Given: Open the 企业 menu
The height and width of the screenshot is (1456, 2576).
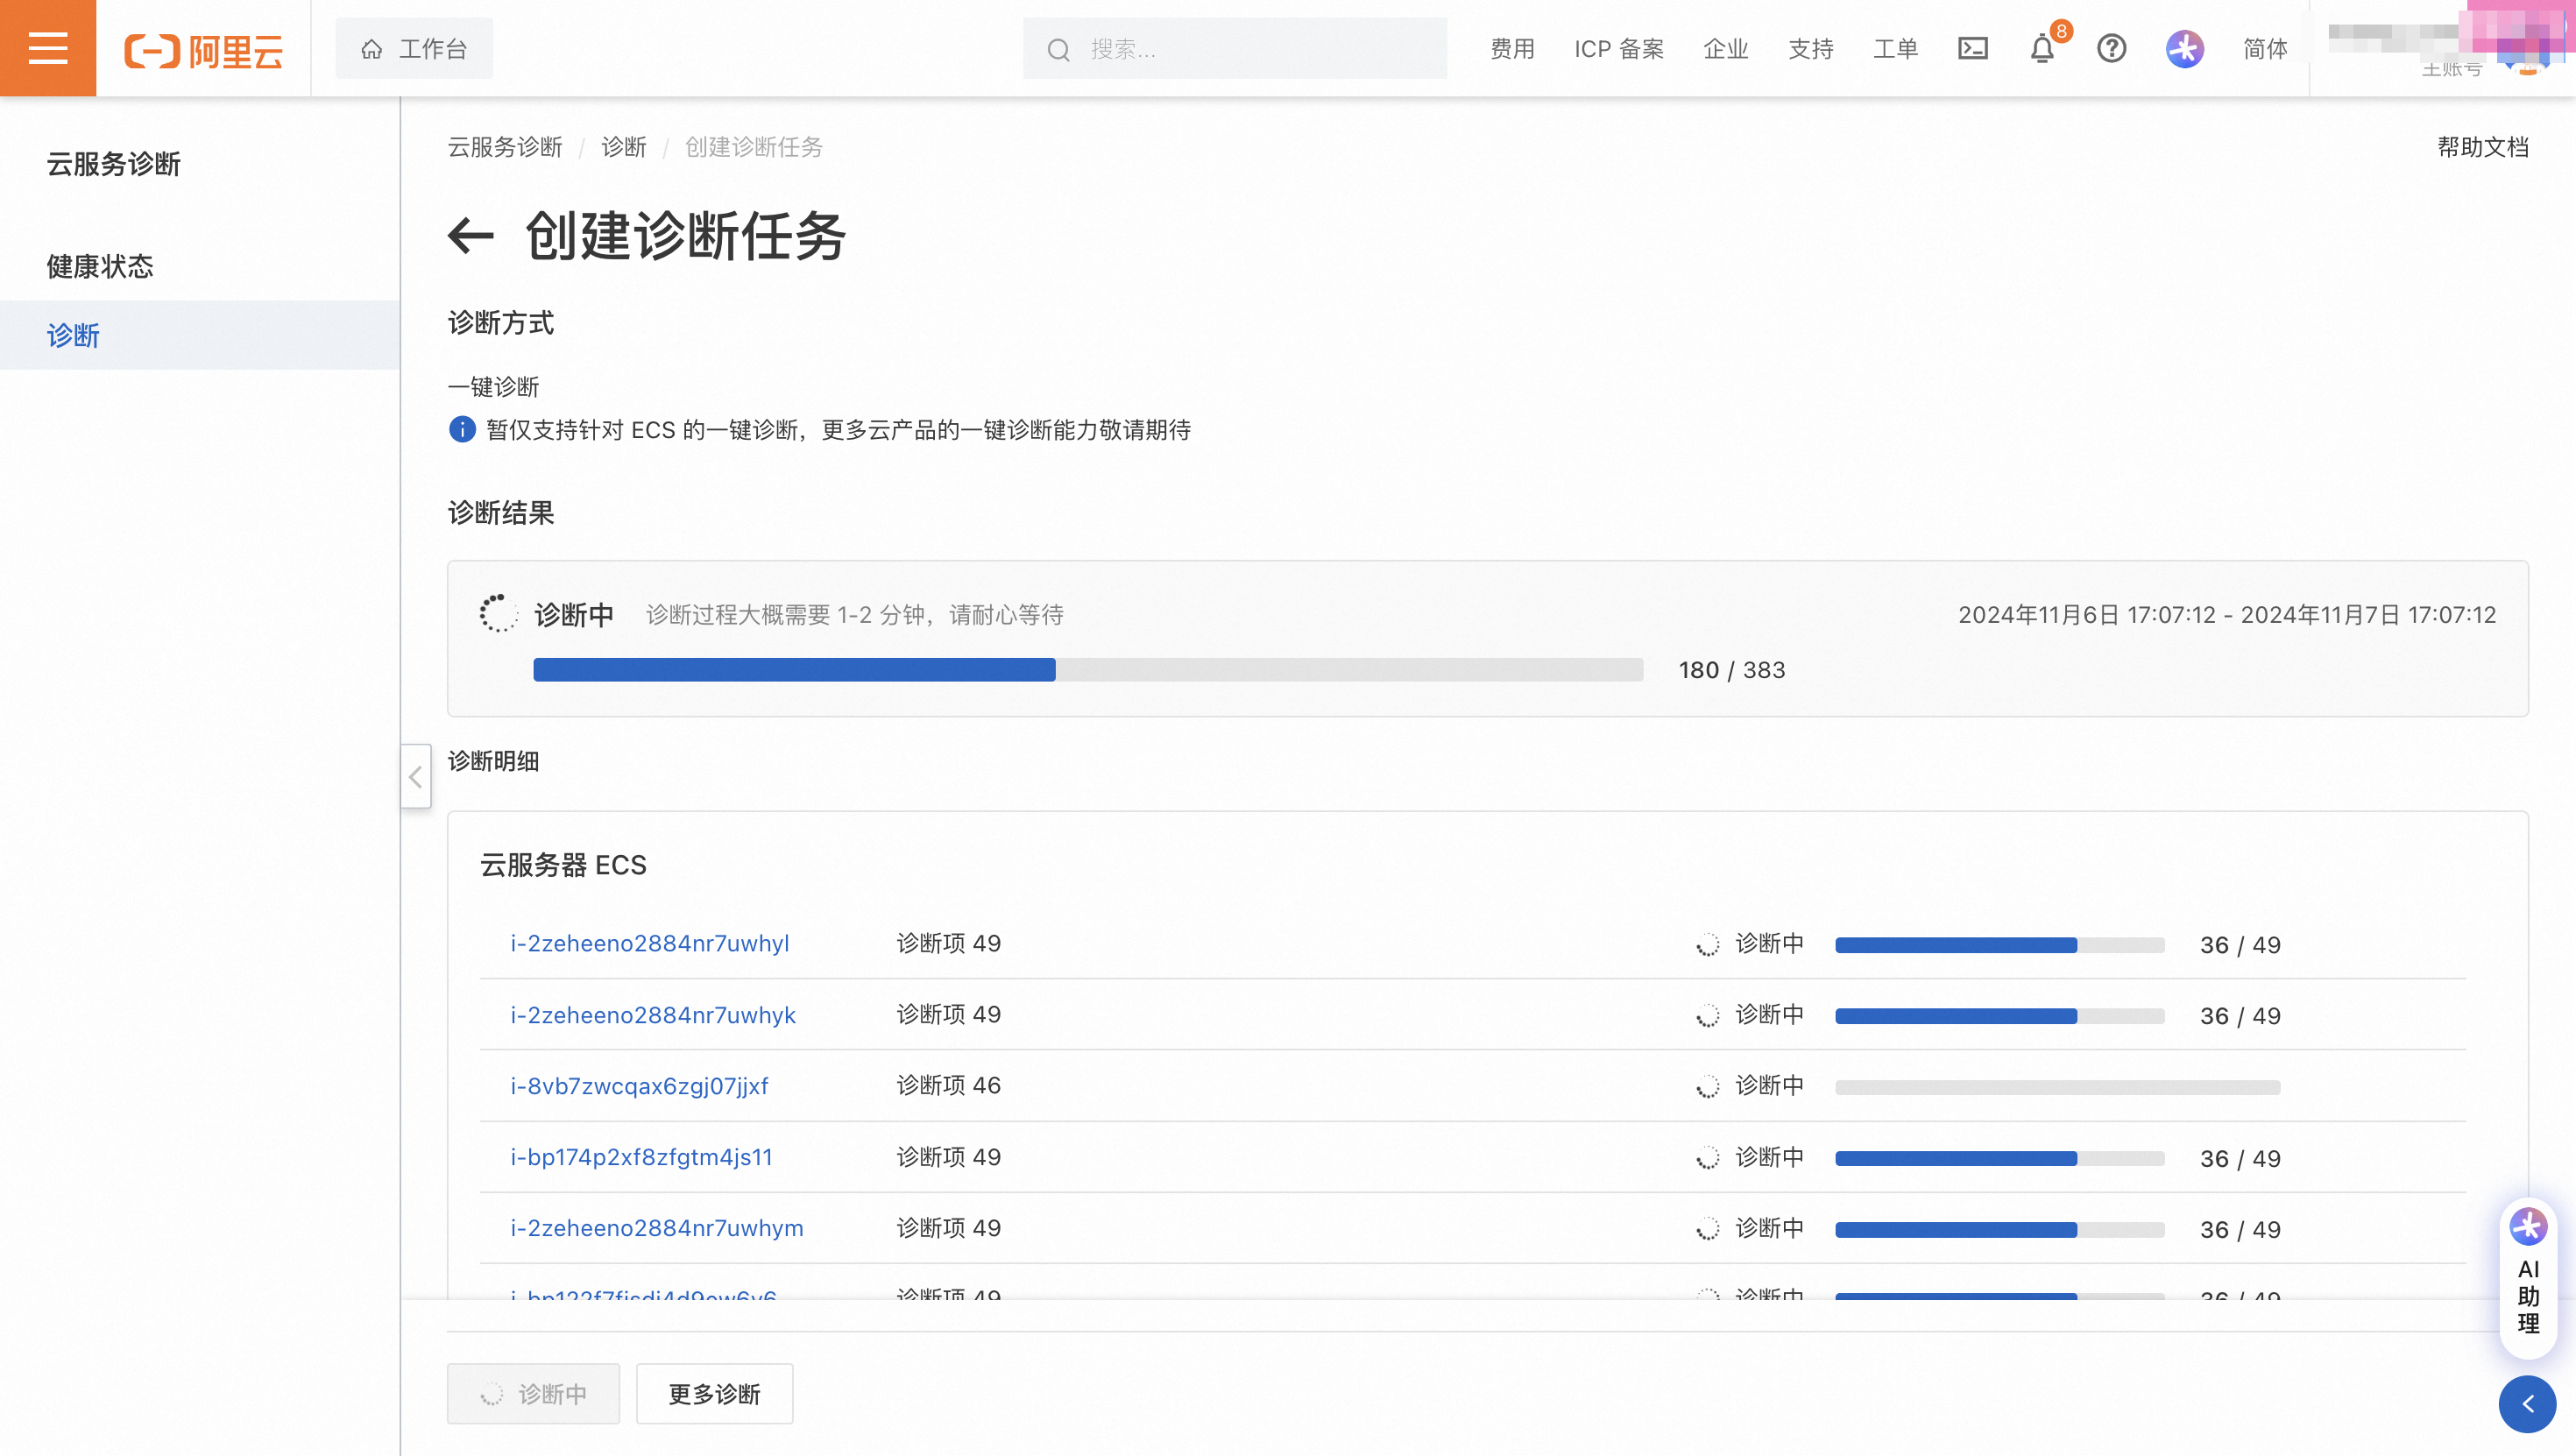Looking at the screenshot, I should pos(1726,48).
